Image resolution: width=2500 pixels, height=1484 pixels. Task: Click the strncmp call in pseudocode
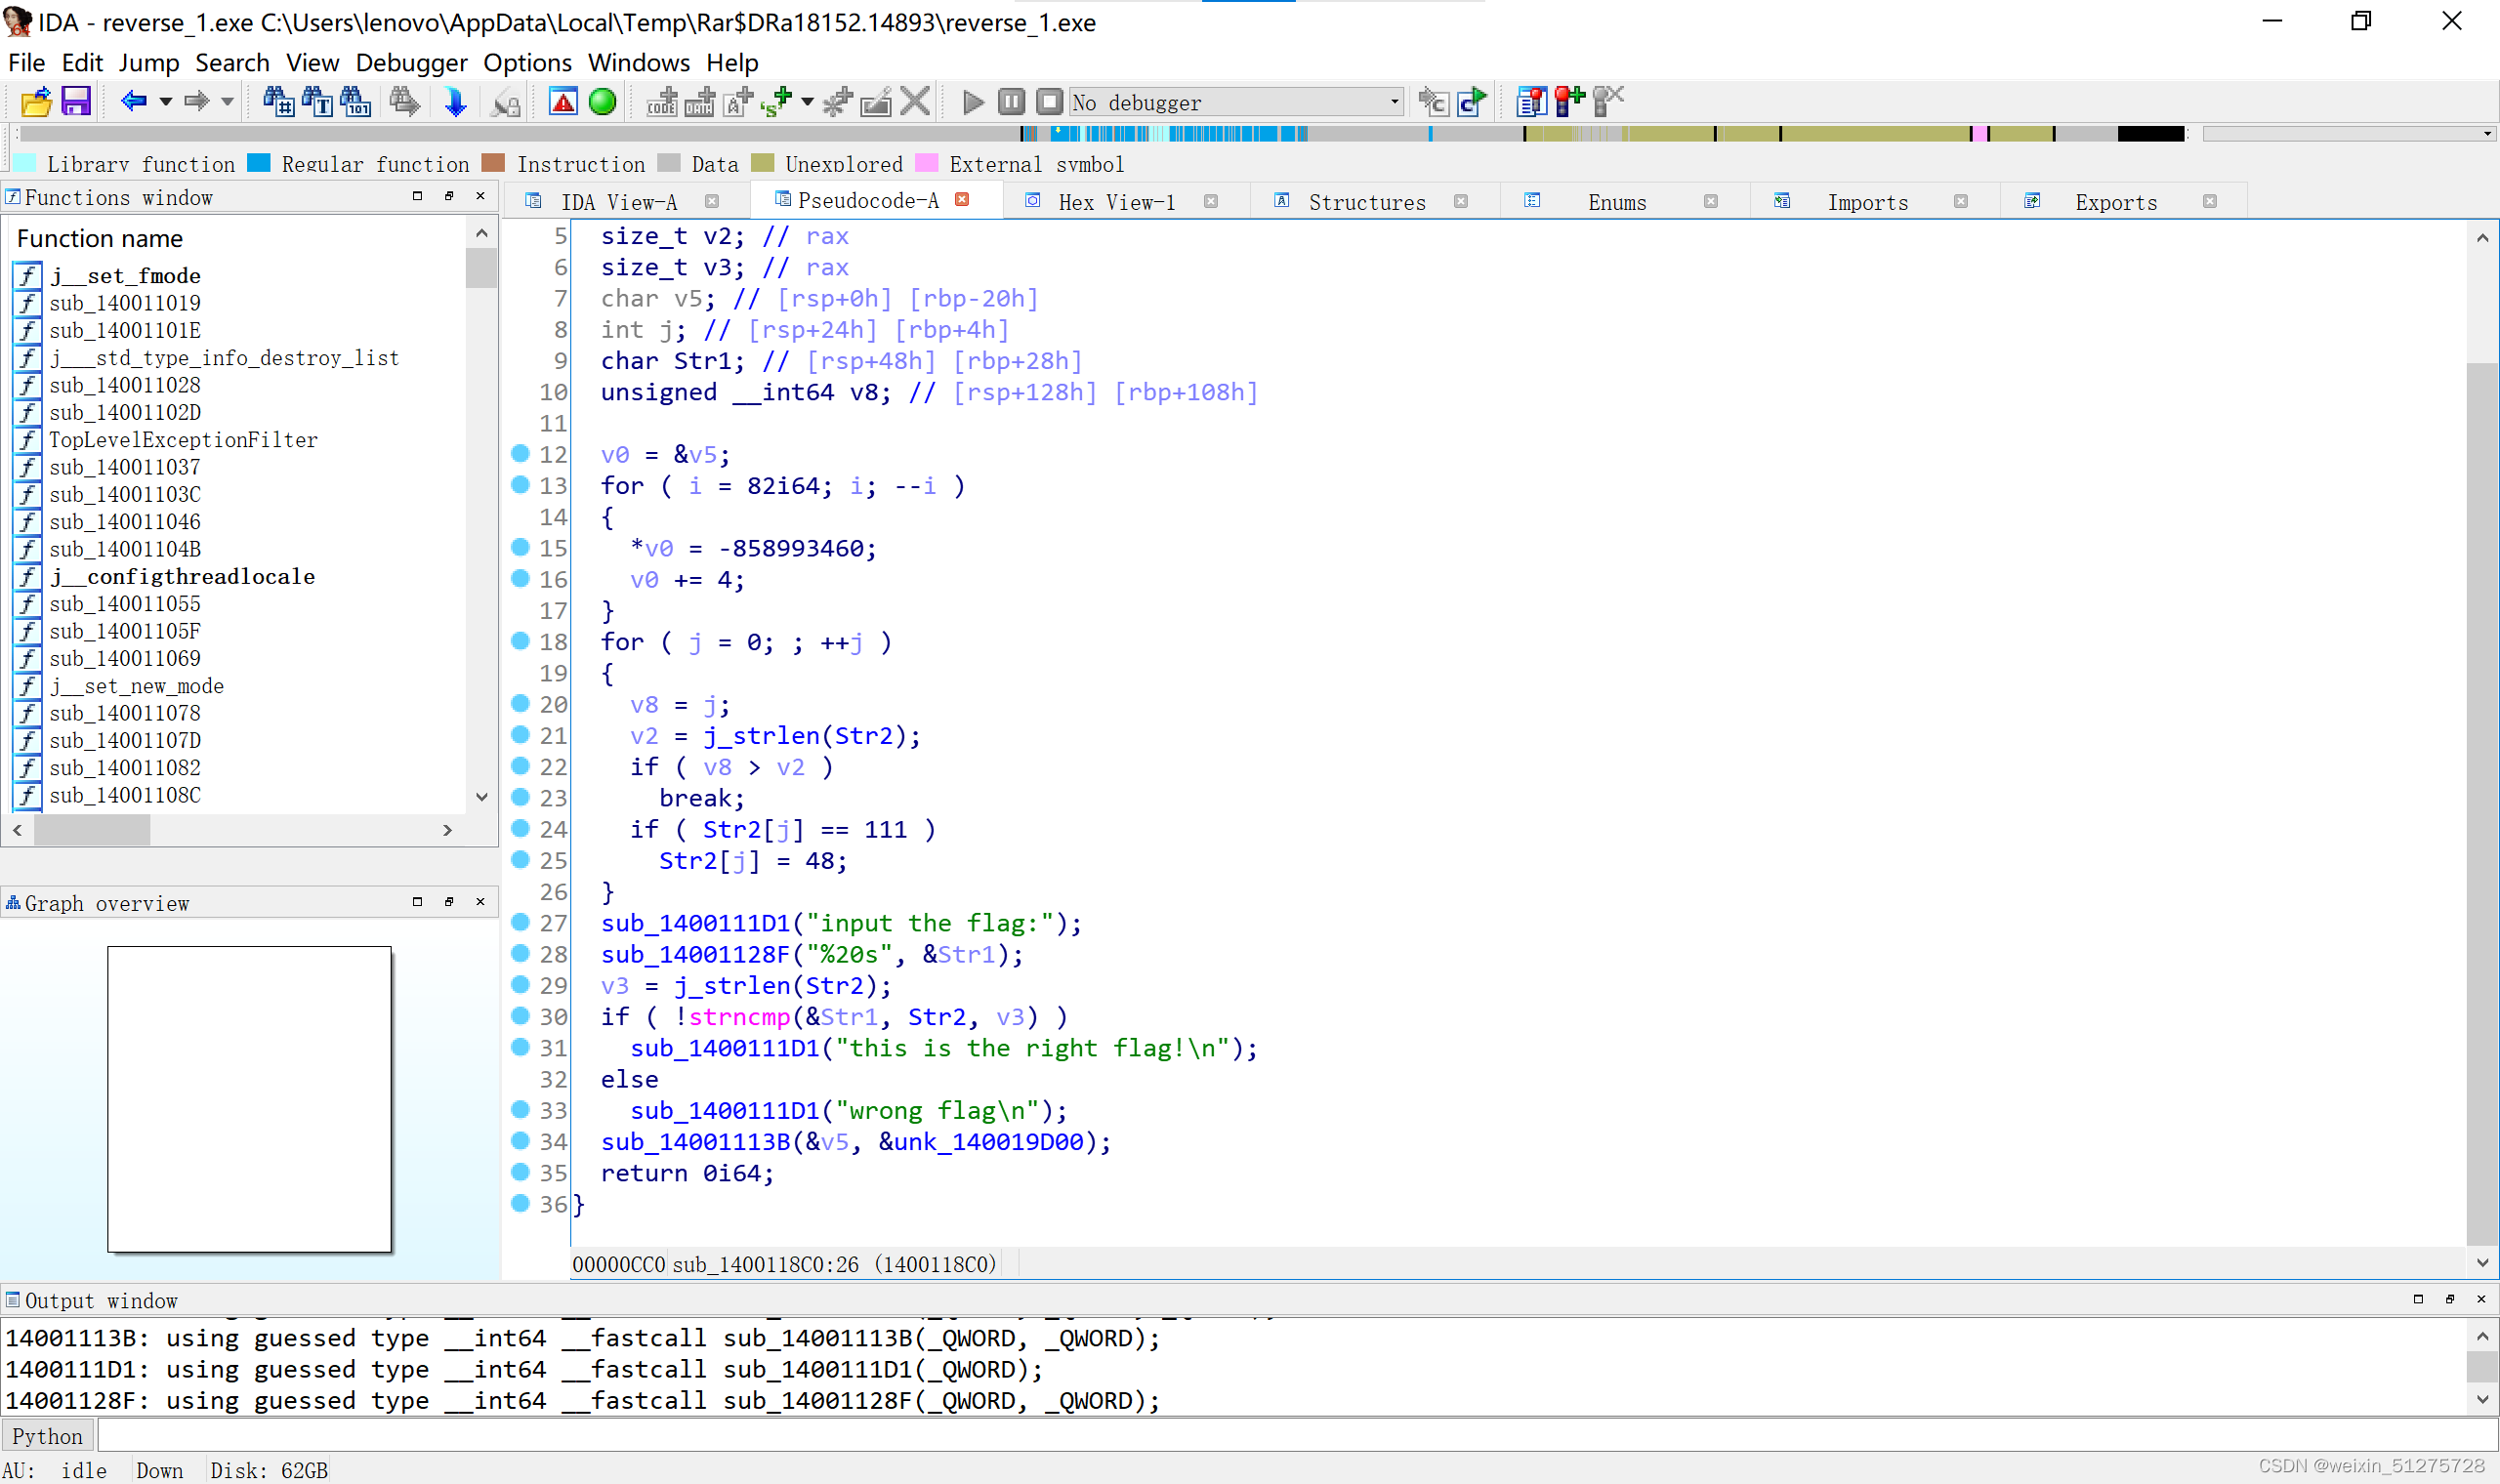coord(739,1017)
